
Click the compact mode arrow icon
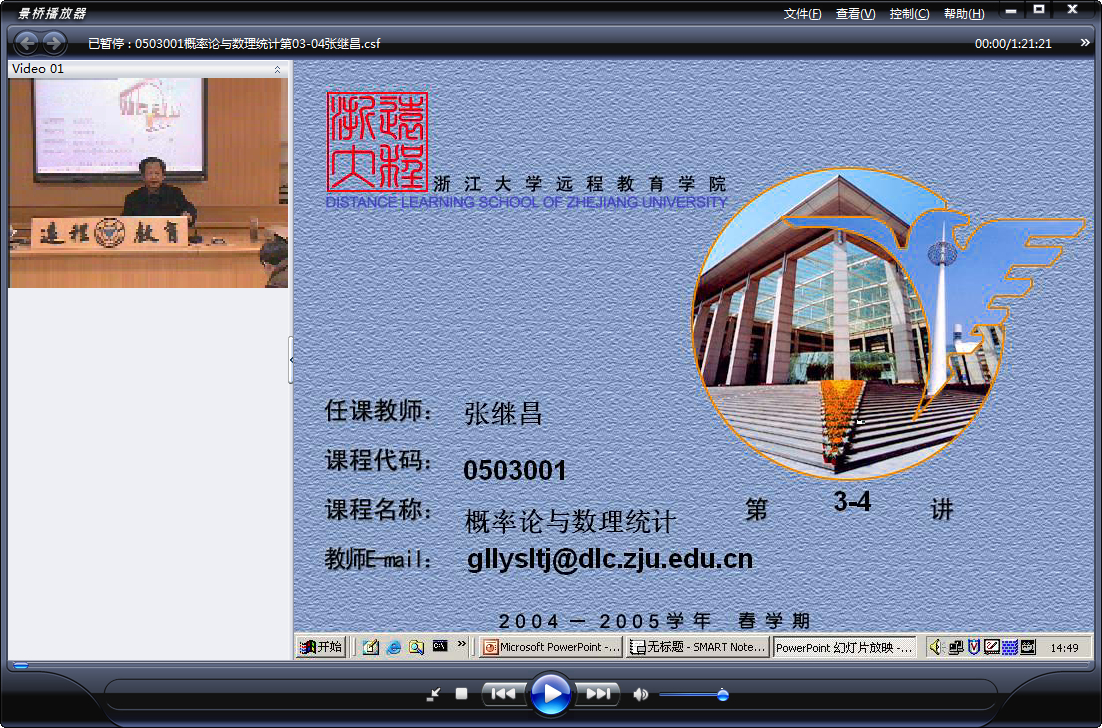pos(434,695)
